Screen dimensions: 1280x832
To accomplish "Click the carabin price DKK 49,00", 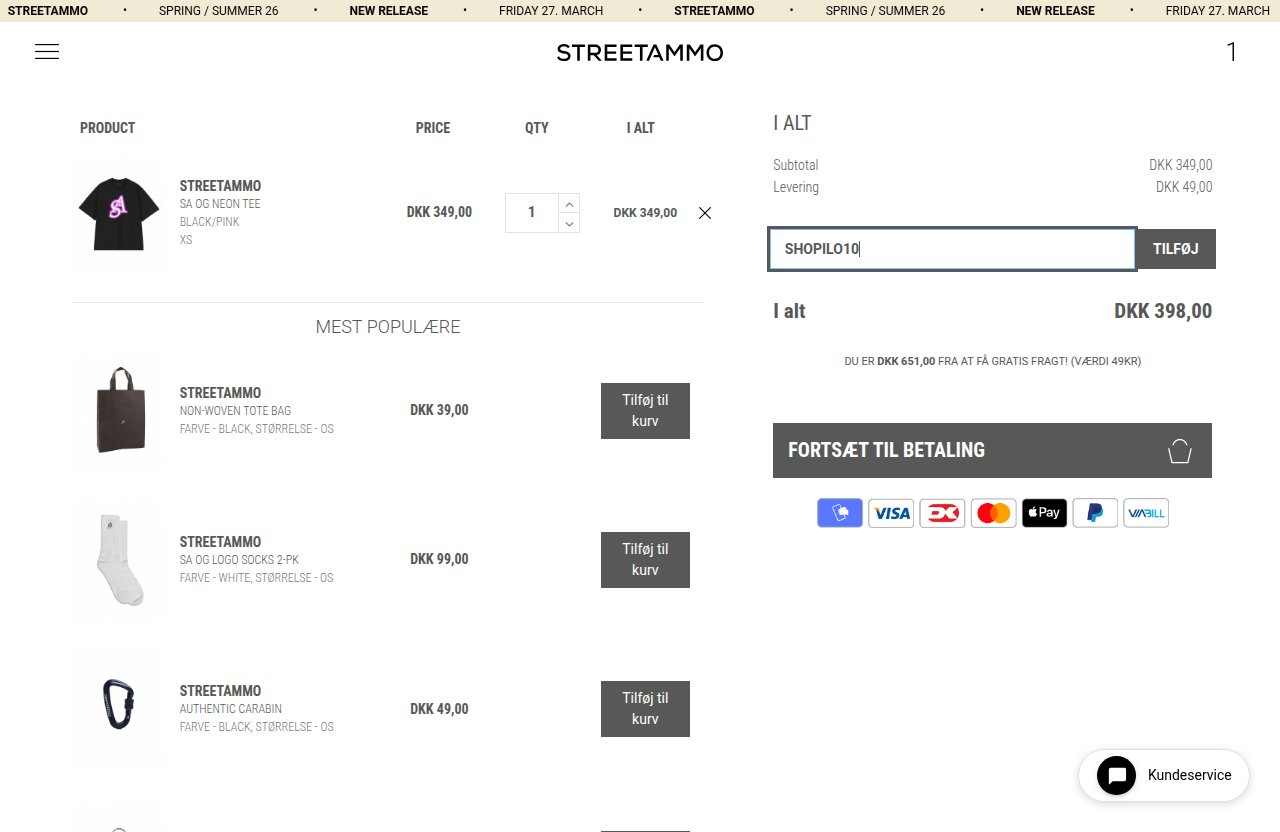I will click(x=439, y=708).
